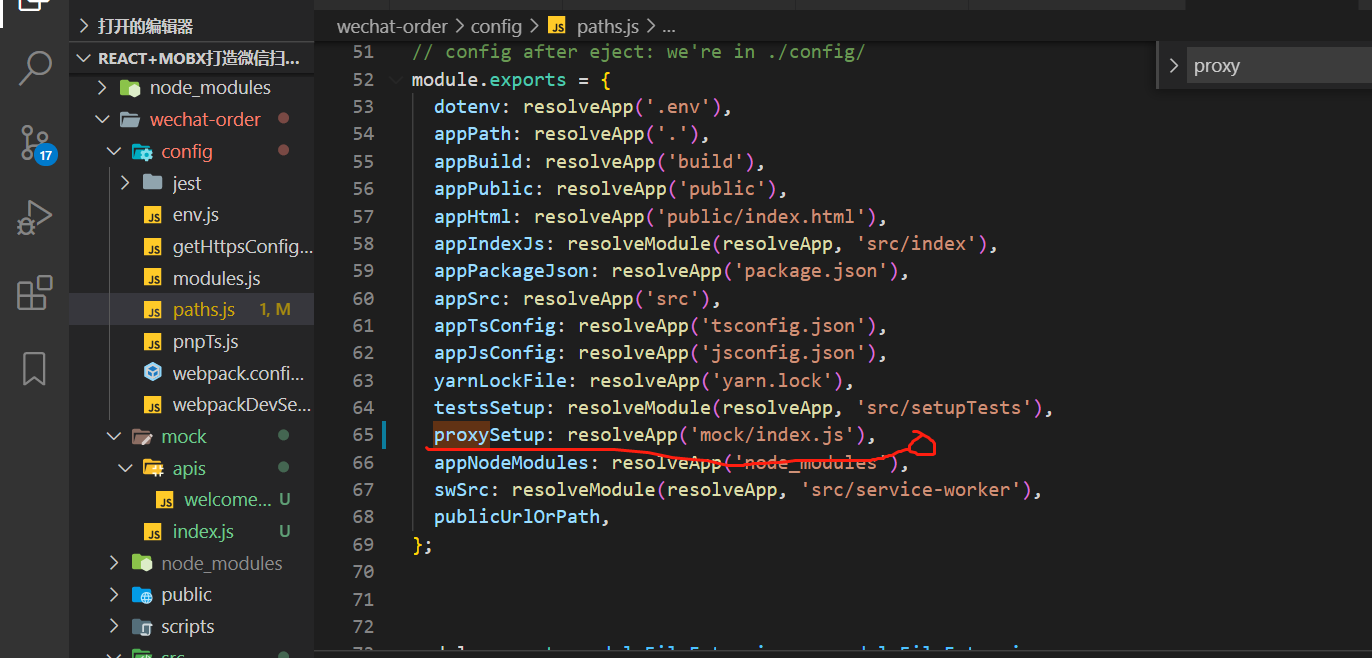Collapse the config folder
This screenshot has width=1372, height=658.
point(113,152)
